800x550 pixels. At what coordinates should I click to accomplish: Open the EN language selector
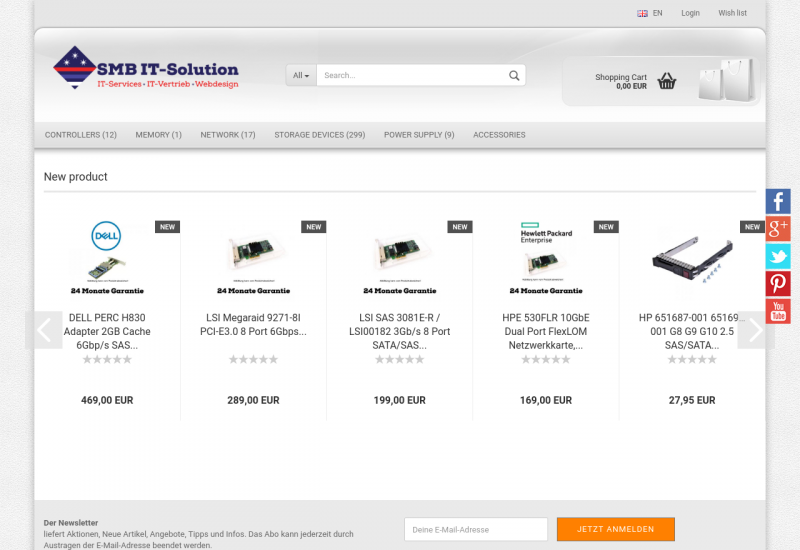(x=650, y=13)
